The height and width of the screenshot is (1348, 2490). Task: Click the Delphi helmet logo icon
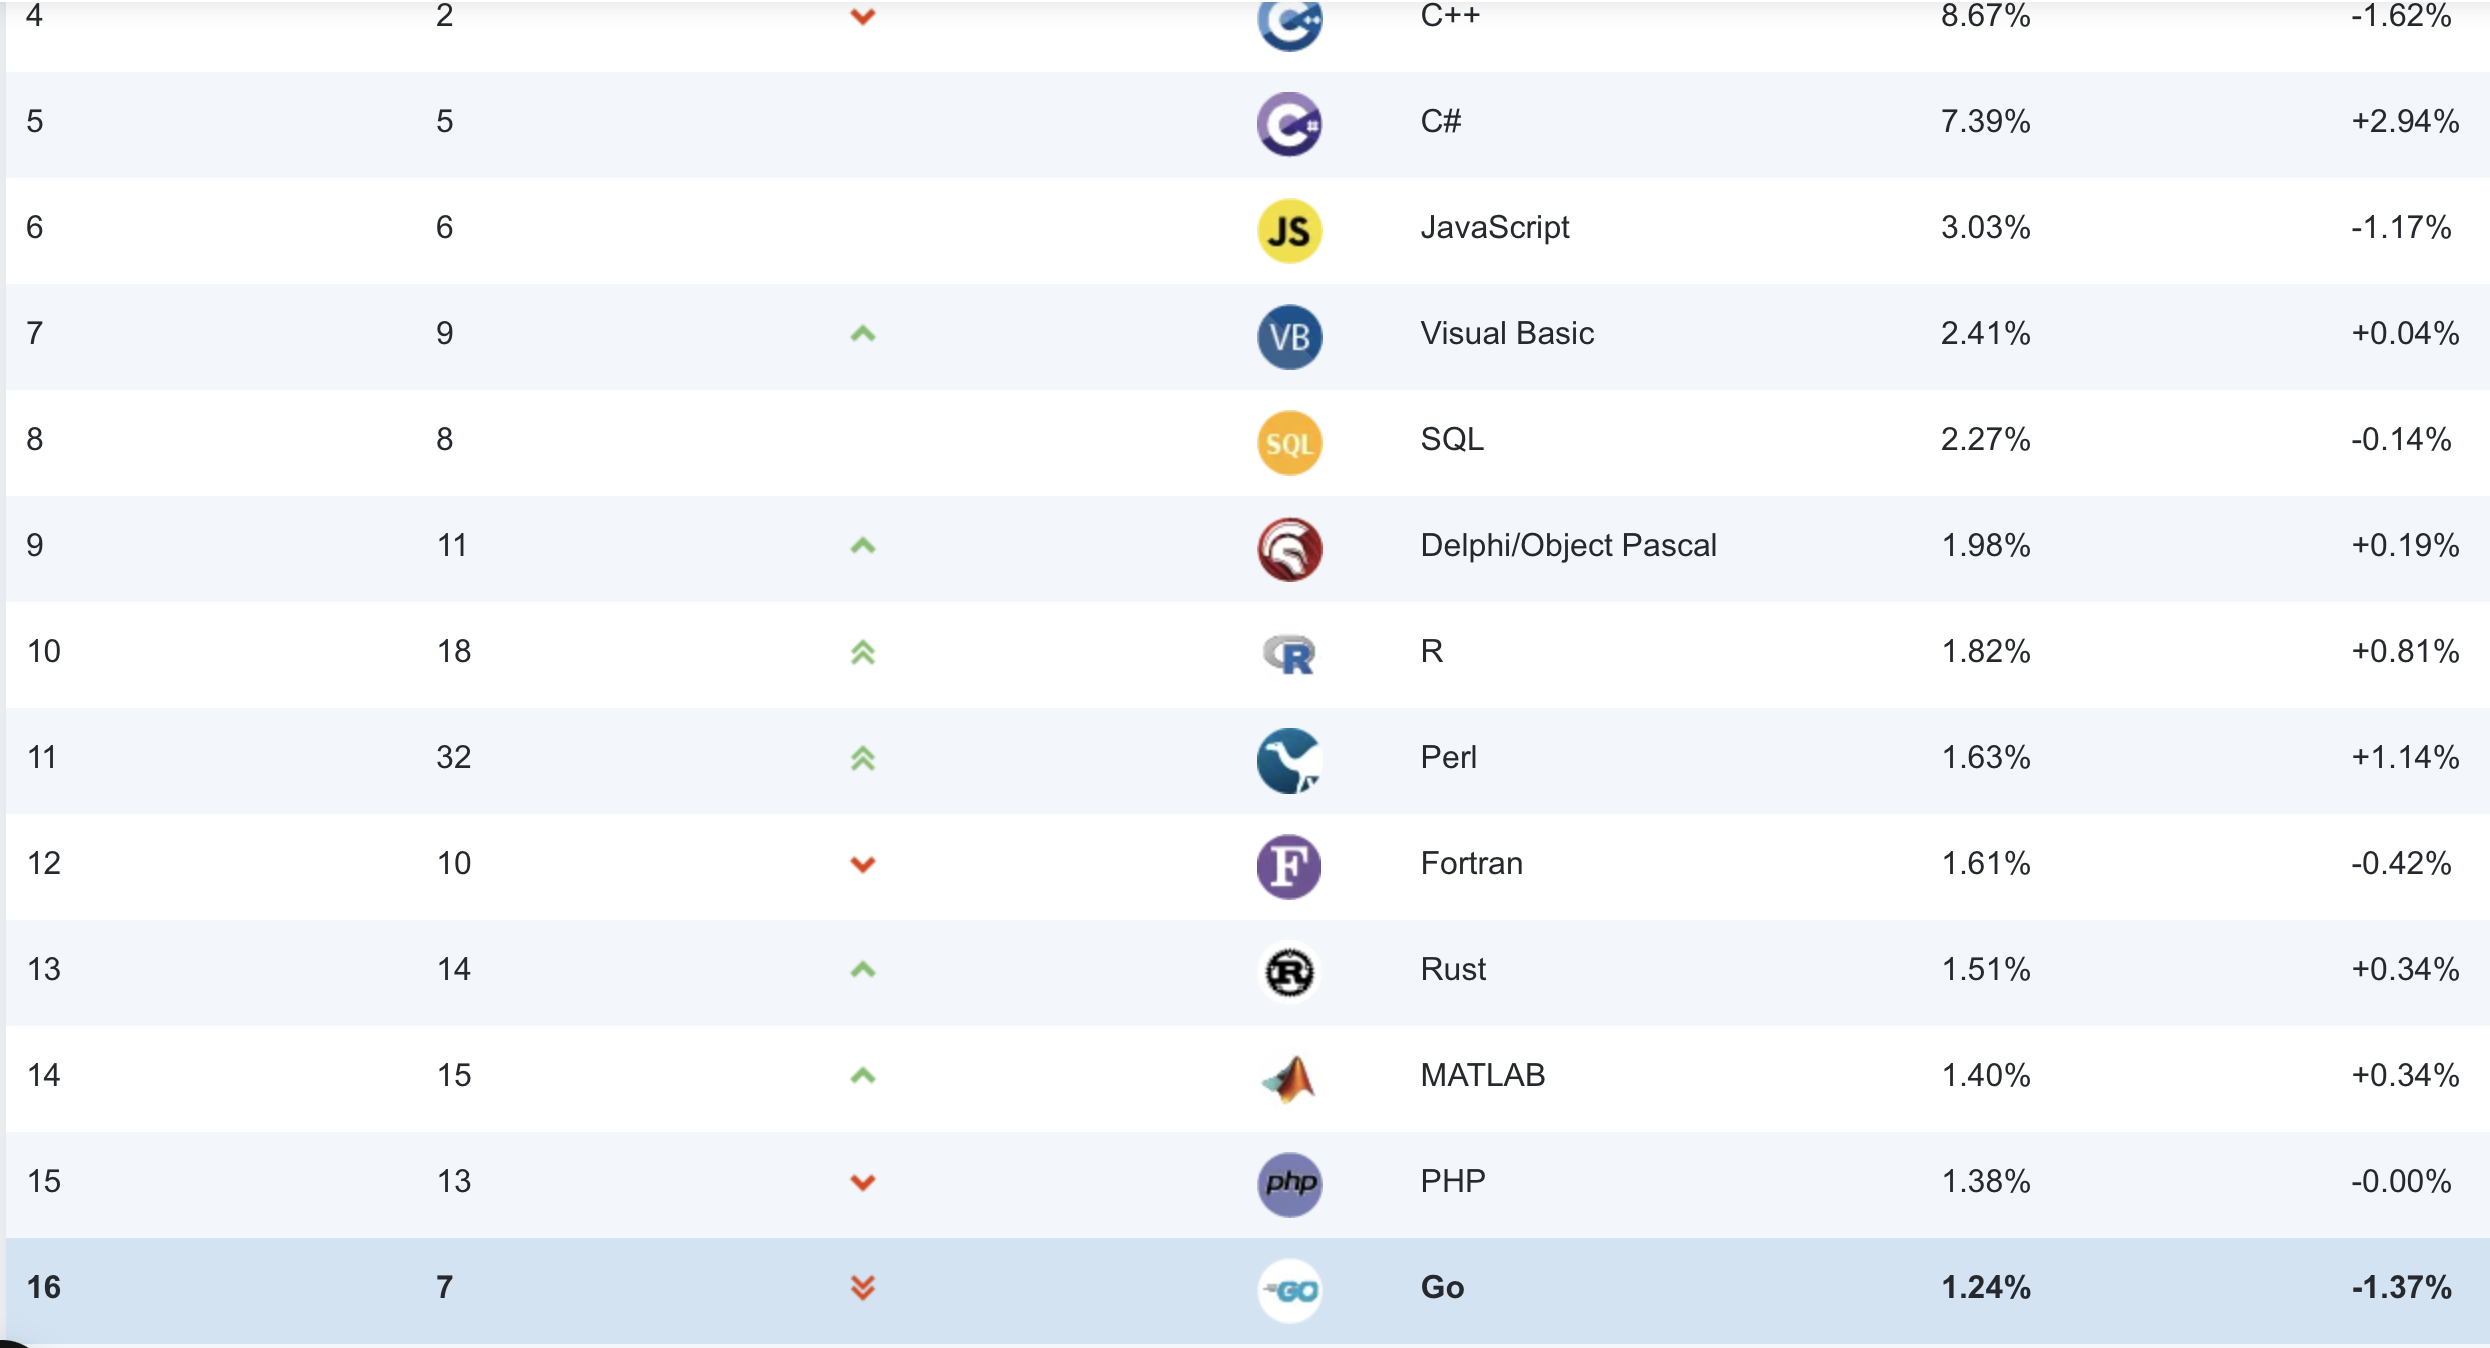(1289, 548)
